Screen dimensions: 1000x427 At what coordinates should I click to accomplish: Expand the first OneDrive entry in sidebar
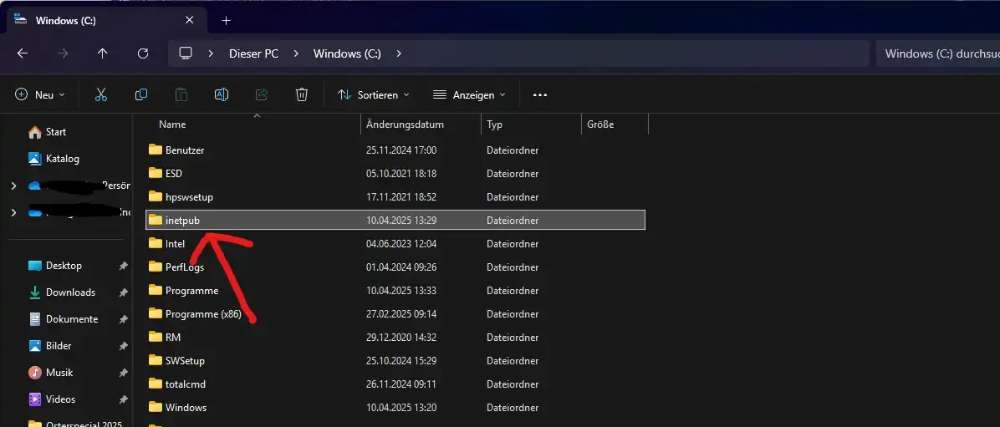(x=13, y=185)
